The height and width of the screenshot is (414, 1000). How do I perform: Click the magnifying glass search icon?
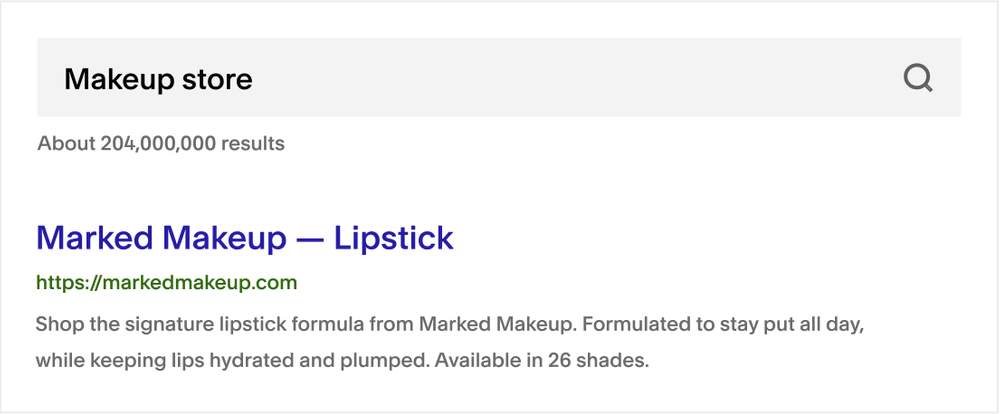coord(918,79)
